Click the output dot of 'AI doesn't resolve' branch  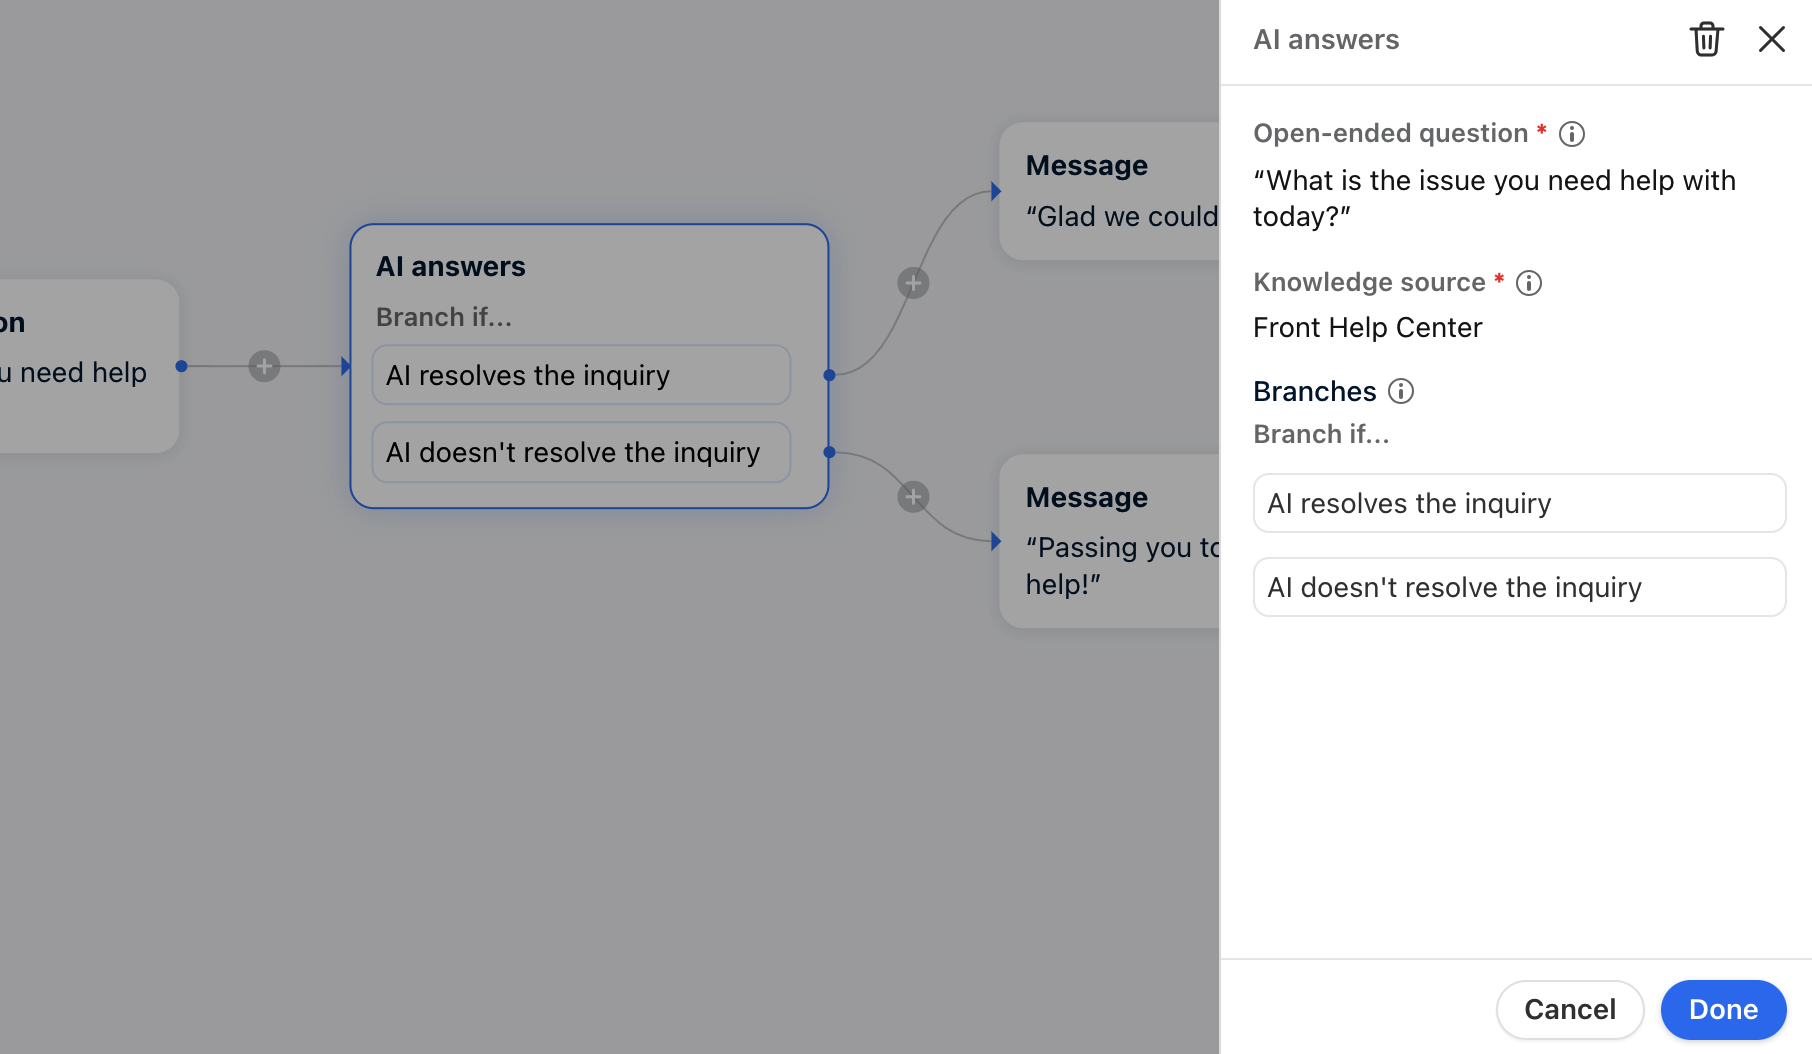(x=829, y=452)
